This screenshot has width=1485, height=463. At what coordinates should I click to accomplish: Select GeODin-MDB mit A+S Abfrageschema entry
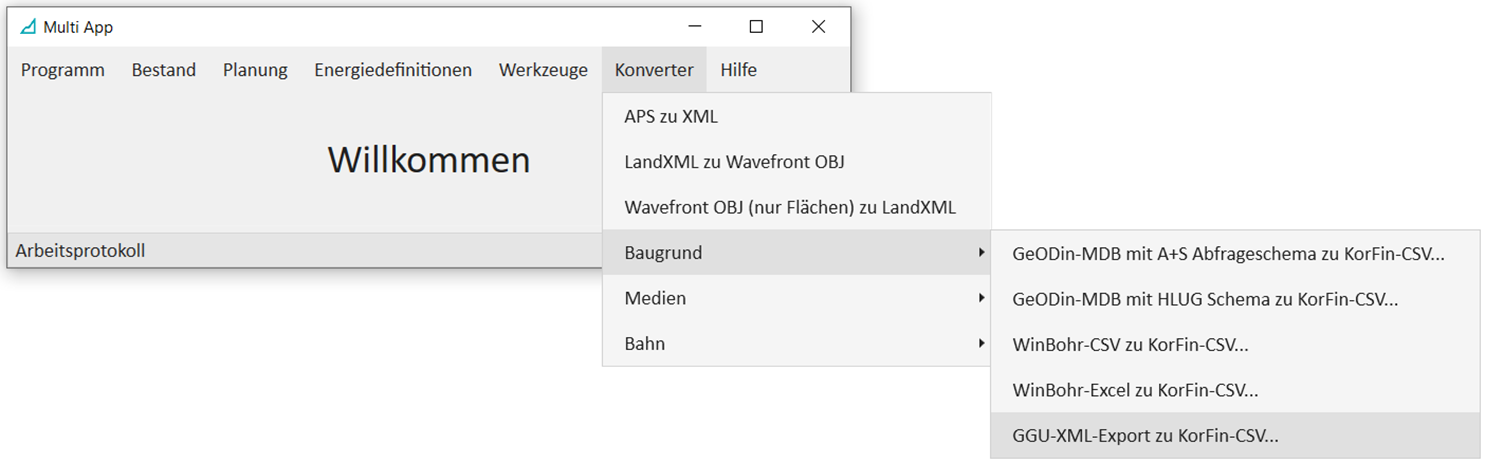pos(1235,253)
